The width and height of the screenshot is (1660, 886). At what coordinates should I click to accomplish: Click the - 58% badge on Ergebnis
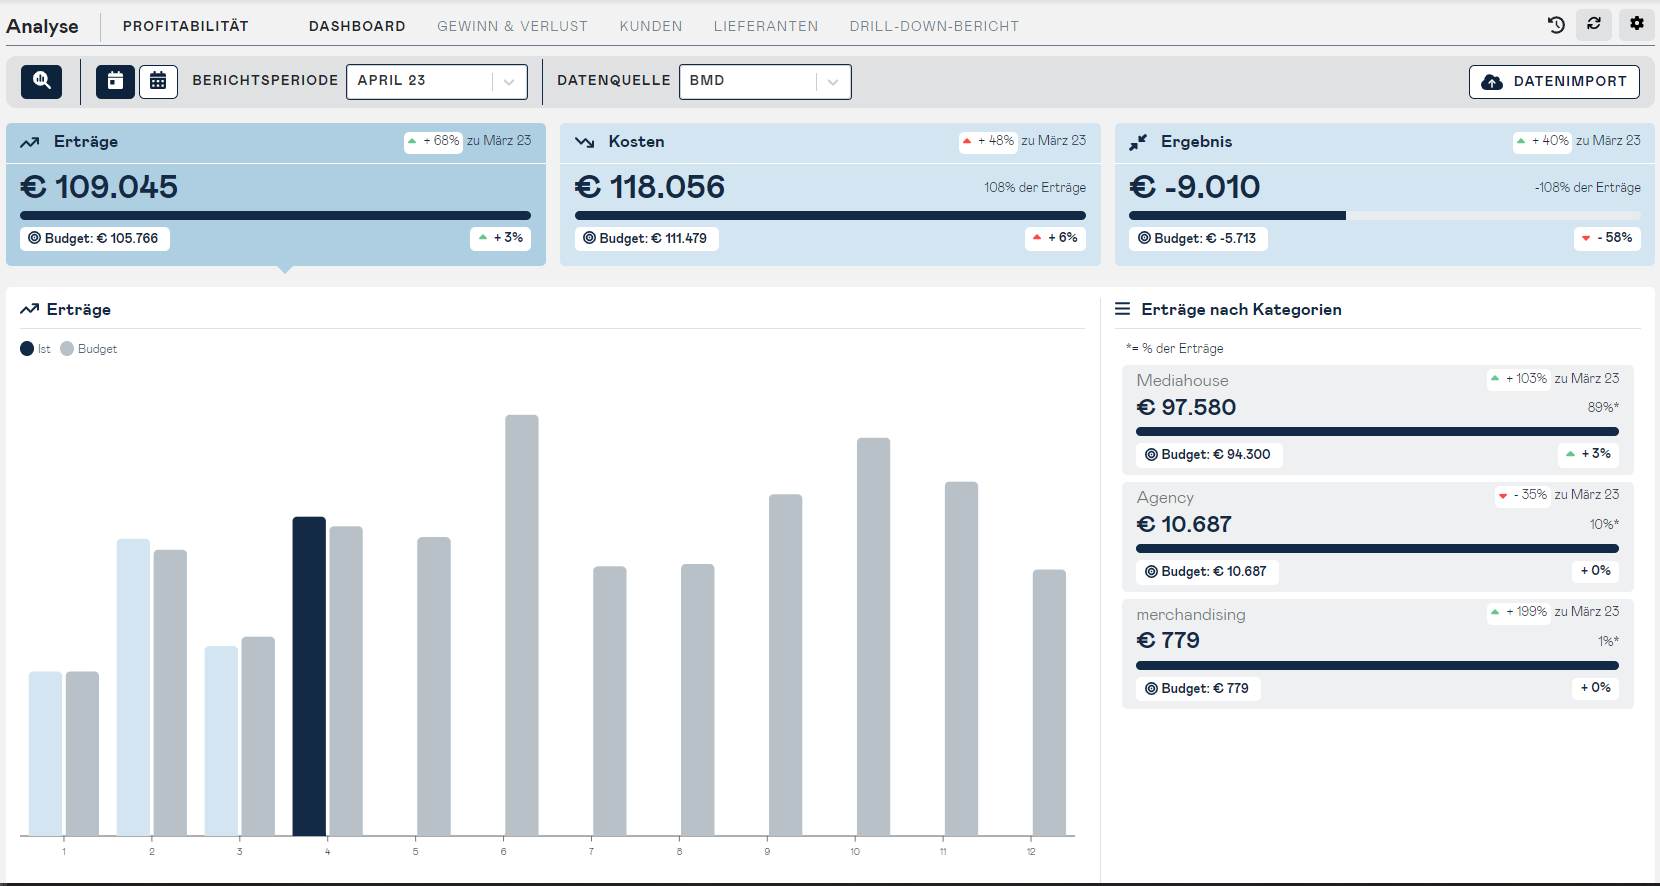(1607, 238)
